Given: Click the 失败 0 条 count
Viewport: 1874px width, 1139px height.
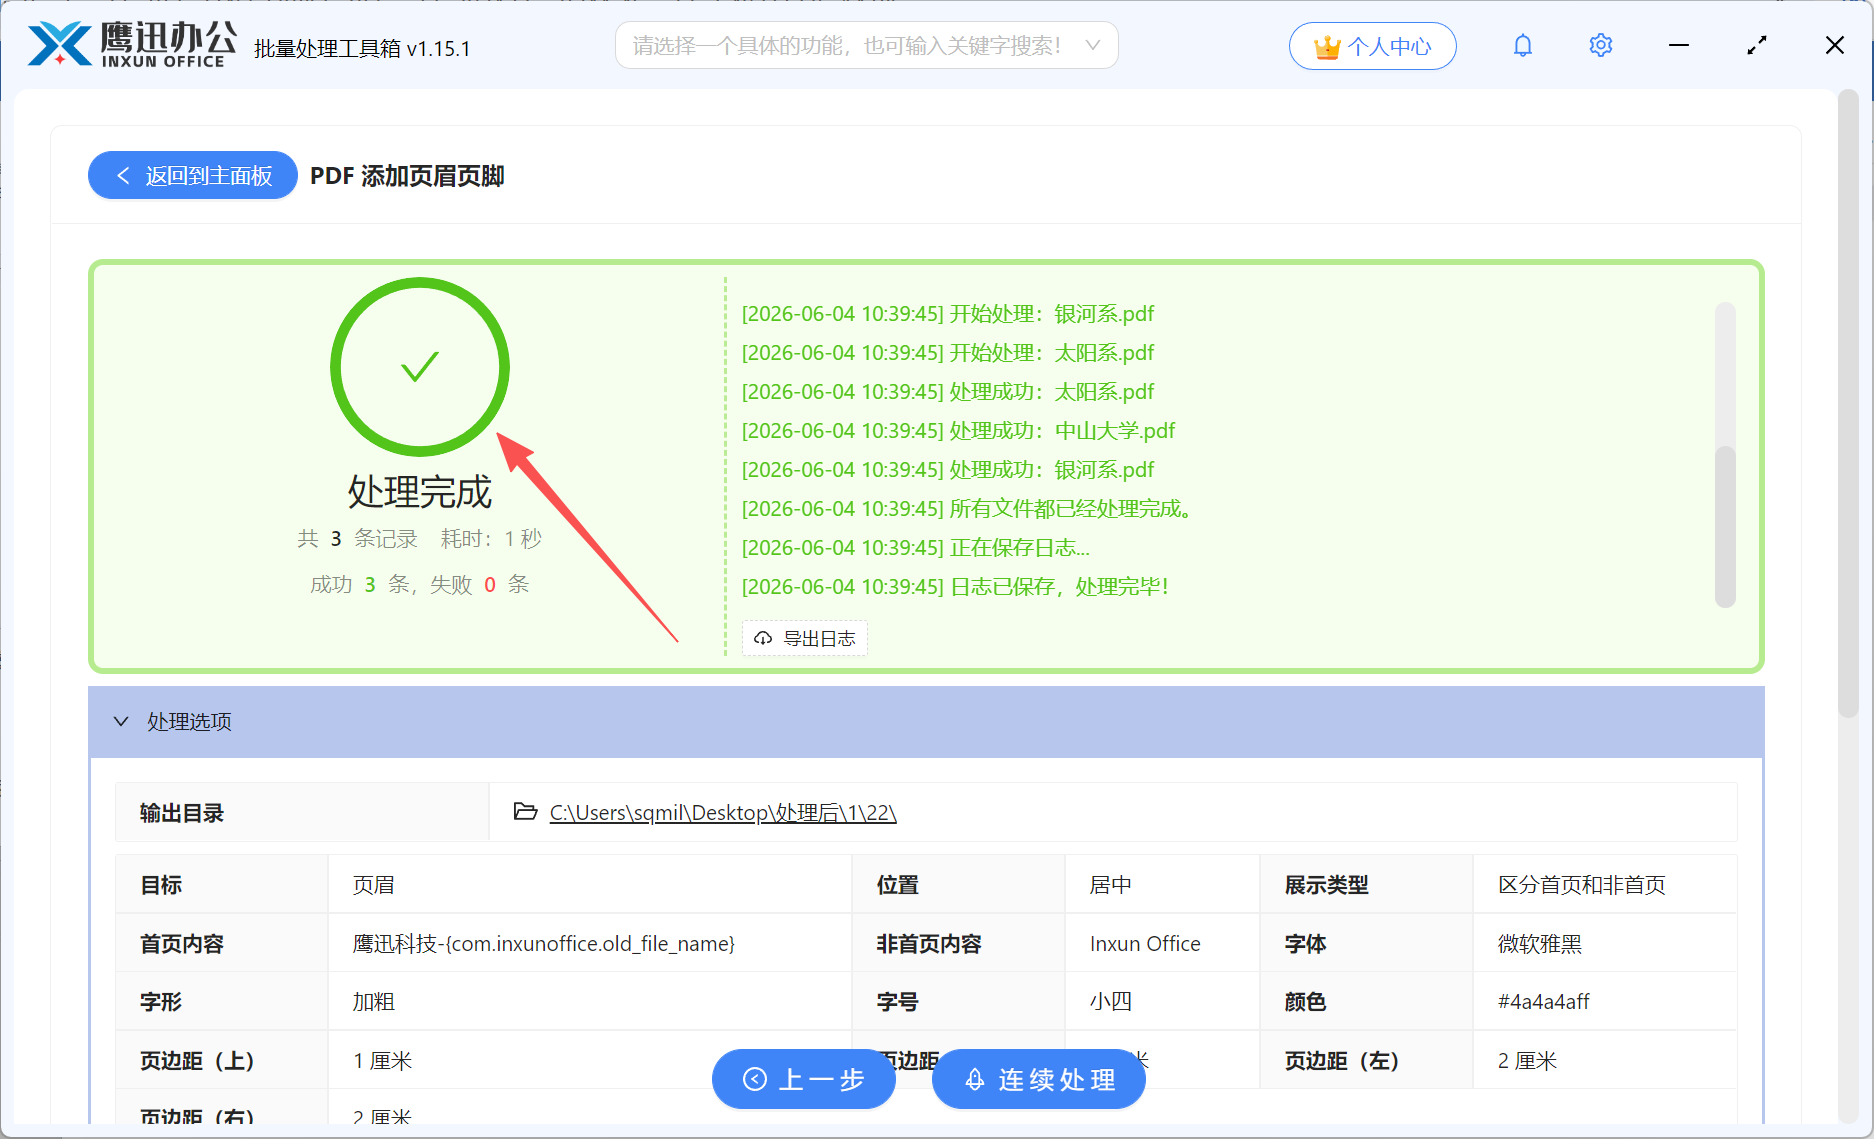Looking at the screenshot, I should click(x=479, y=585).
